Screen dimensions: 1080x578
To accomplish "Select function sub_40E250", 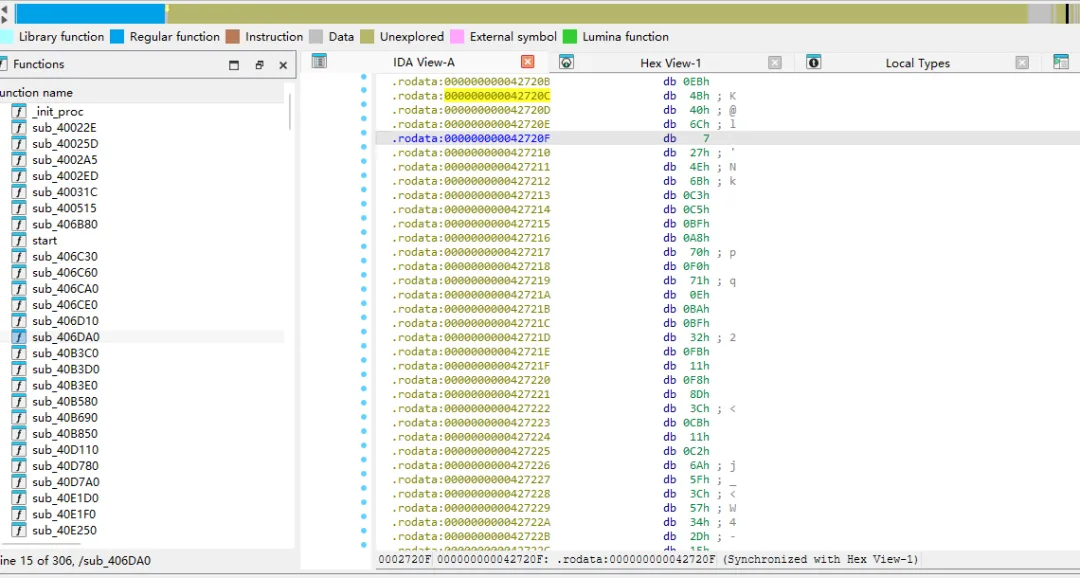I will (x=65, y=530).
